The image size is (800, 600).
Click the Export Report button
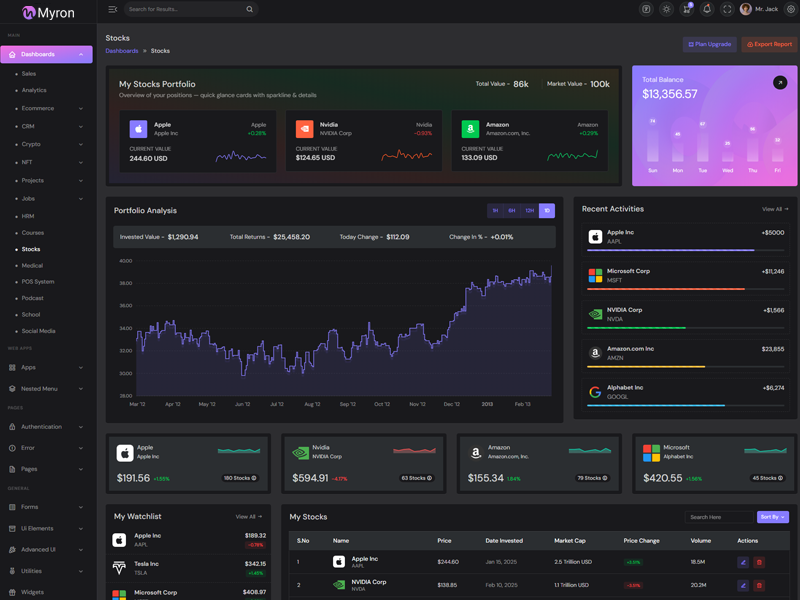pyautogui.click(x=769, y=44)
